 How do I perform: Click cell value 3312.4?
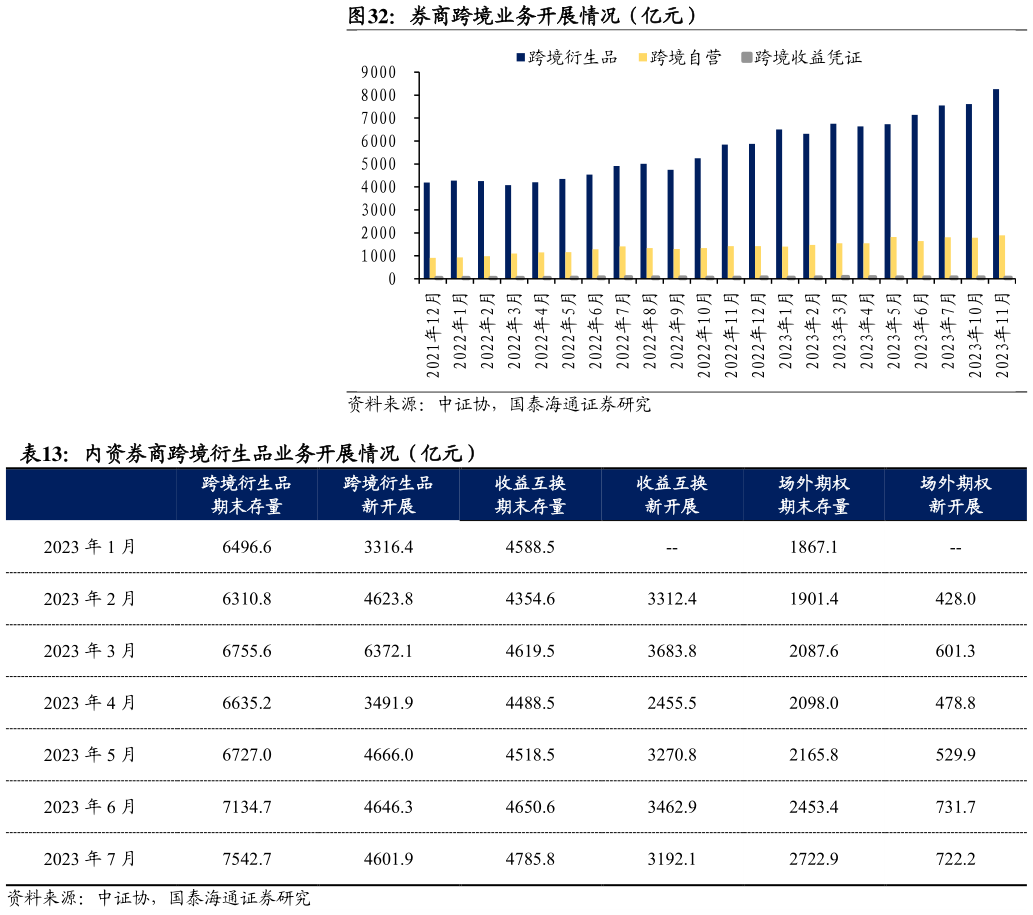point(672,599)
